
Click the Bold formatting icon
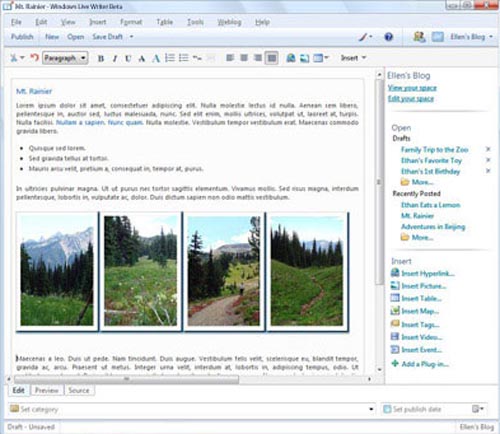coord(101,59)
